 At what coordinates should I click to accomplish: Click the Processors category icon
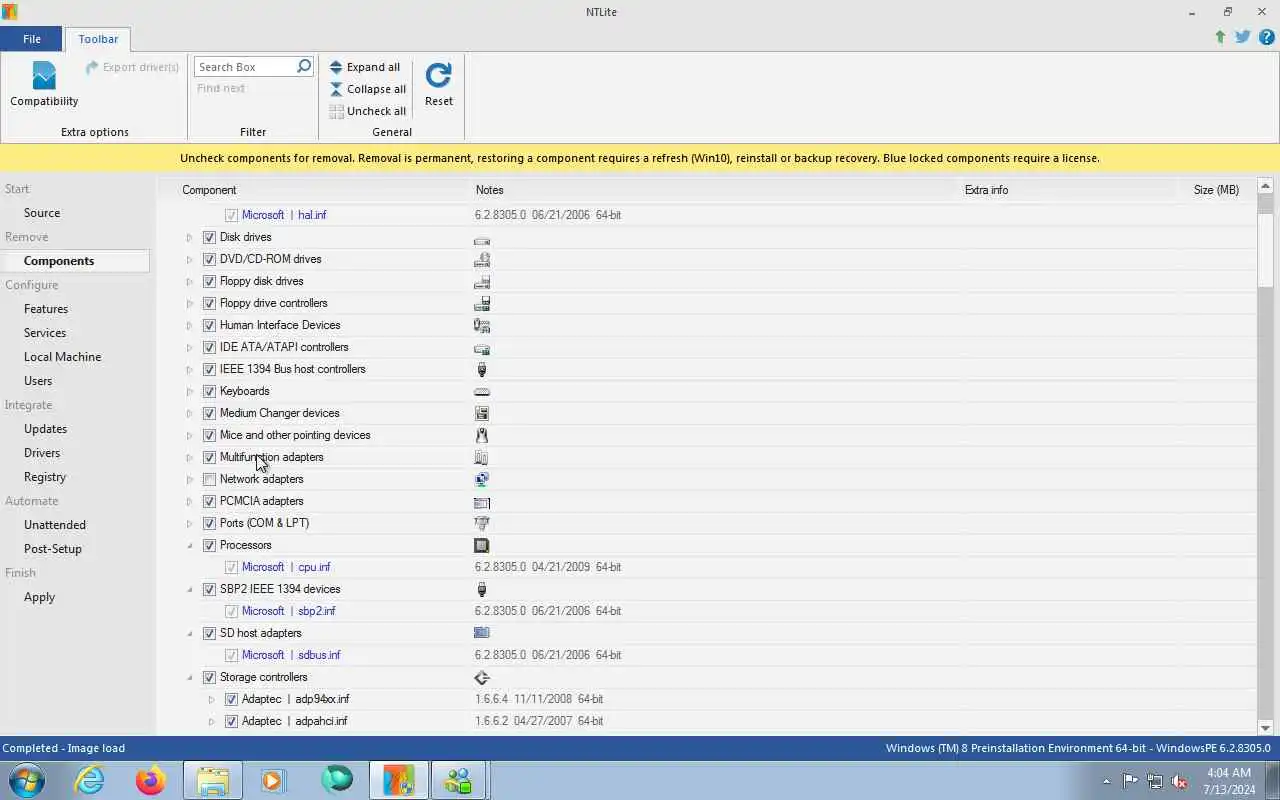pos(482,546)
